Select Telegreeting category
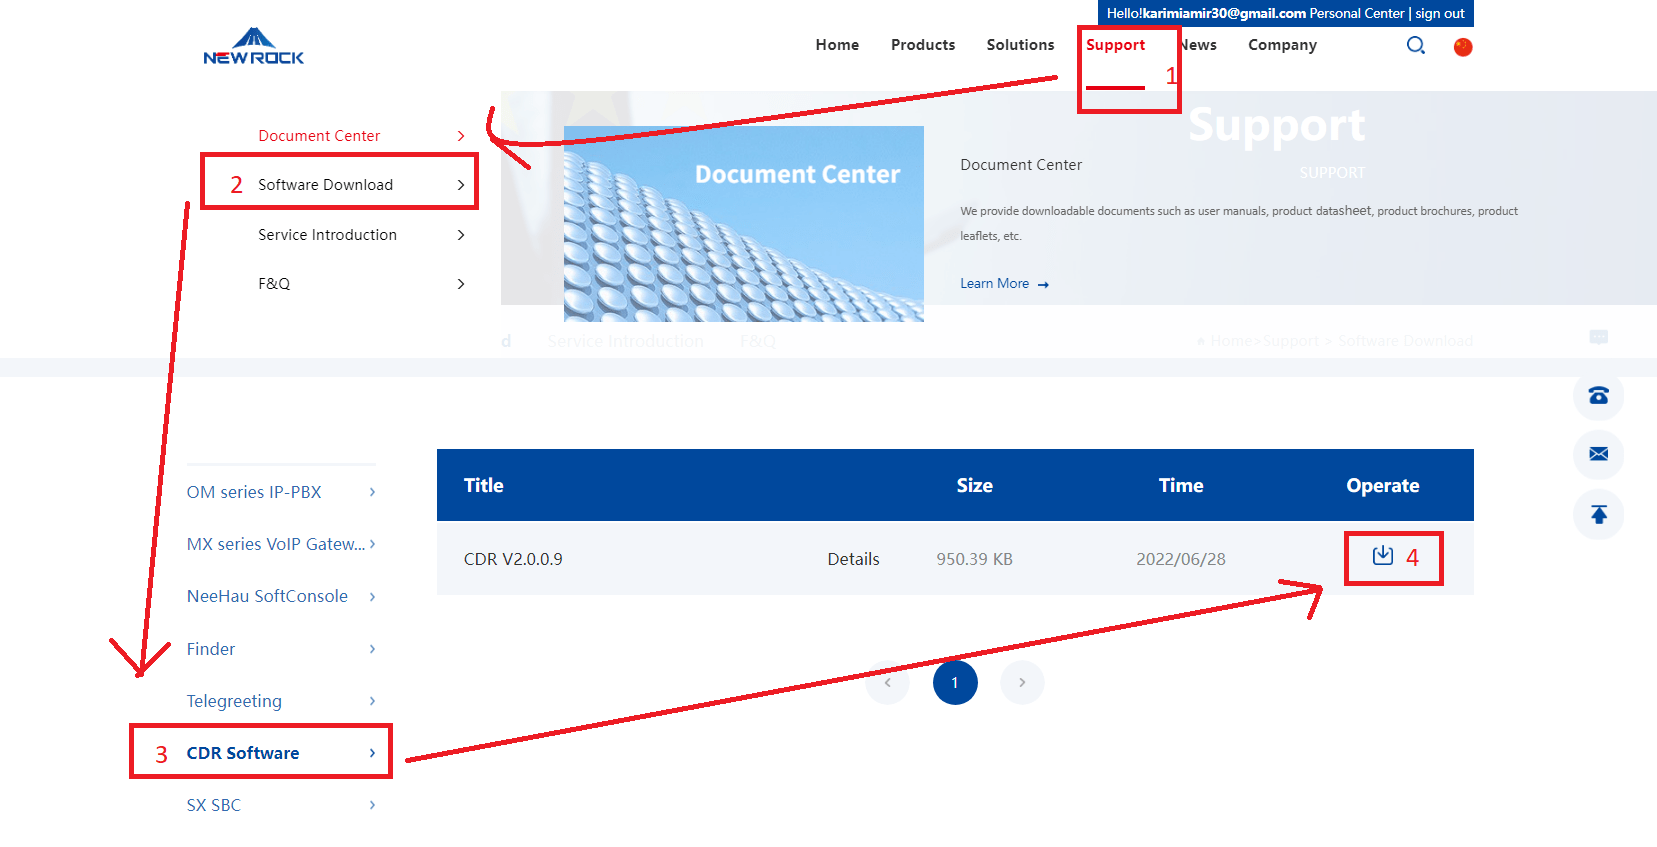 point(234,701)
